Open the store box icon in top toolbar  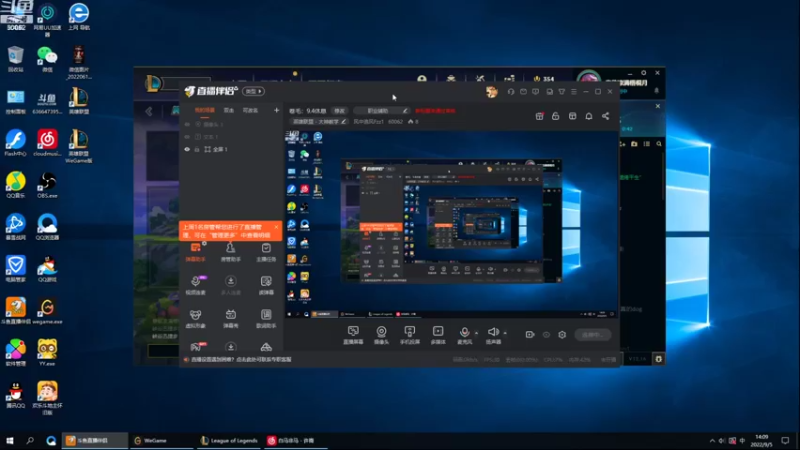572,116
